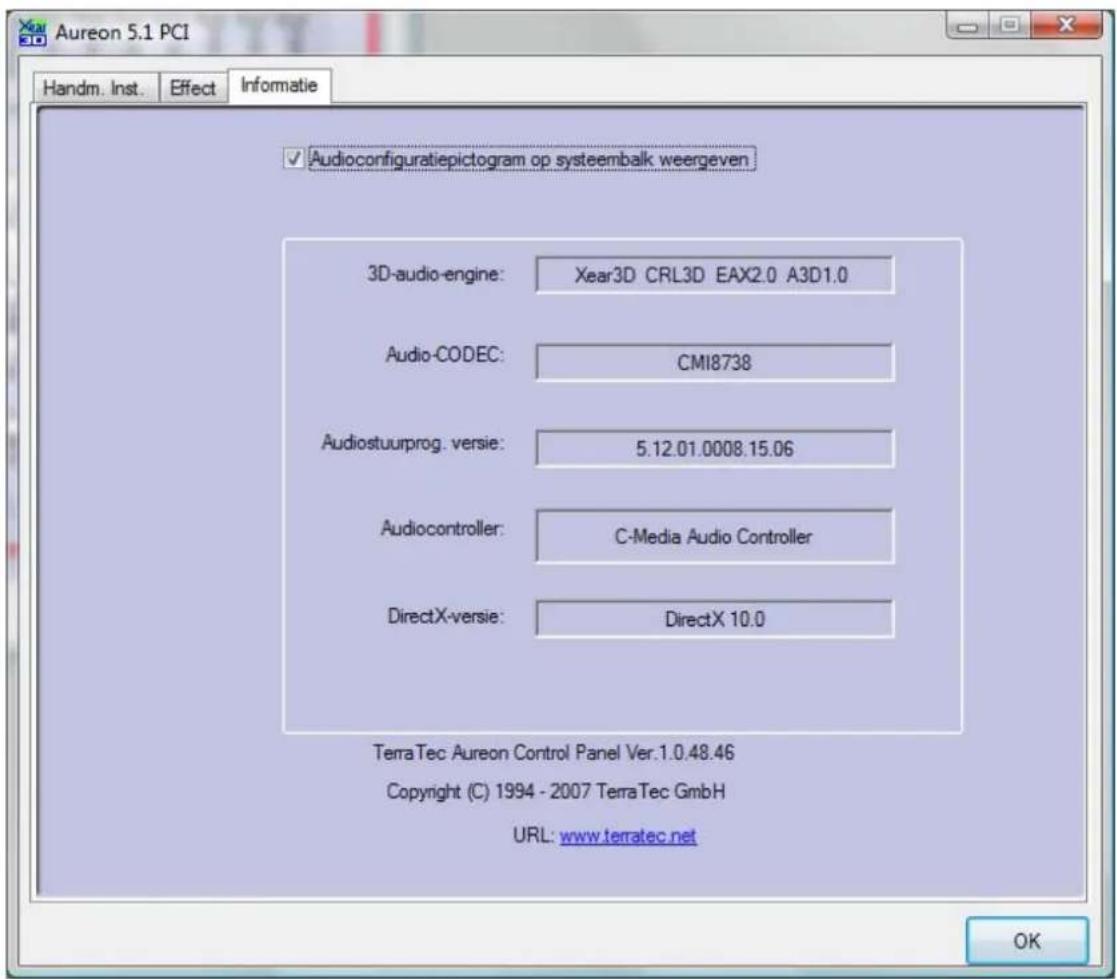Click the Copyright 1994 - 2007 TerraTec text
This screenshot has height=979, width=1117.
click(556, 792)
